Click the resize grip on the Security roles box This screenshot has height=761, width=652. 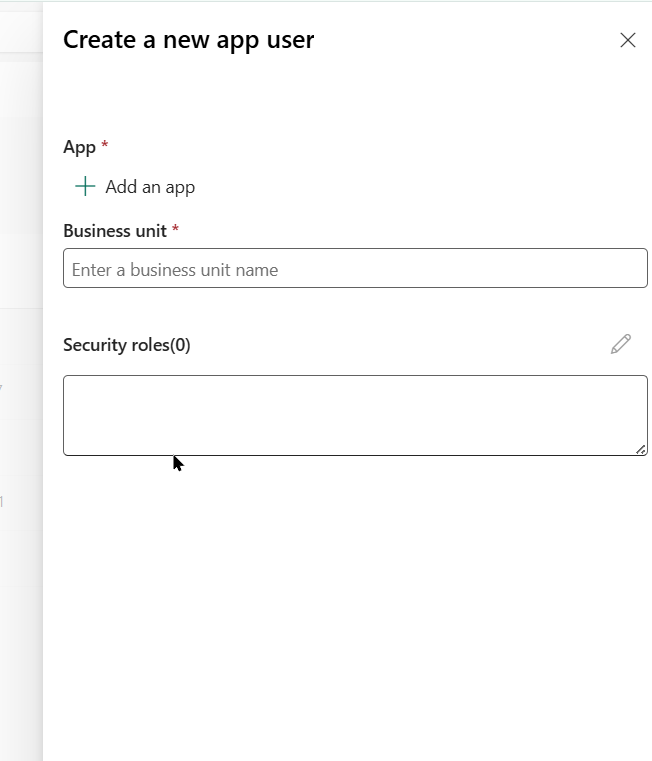[641, 449]
